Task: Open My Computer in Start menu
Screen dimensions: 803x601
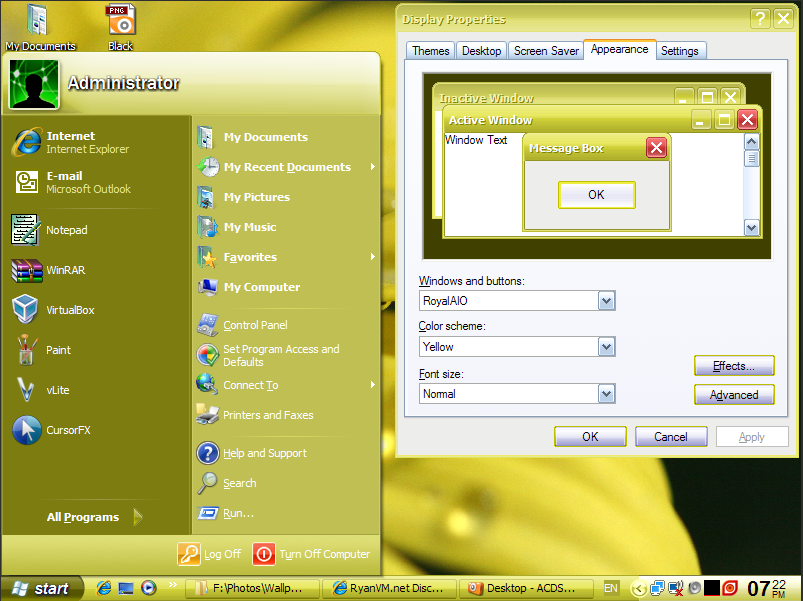Action: click(286, 287)
